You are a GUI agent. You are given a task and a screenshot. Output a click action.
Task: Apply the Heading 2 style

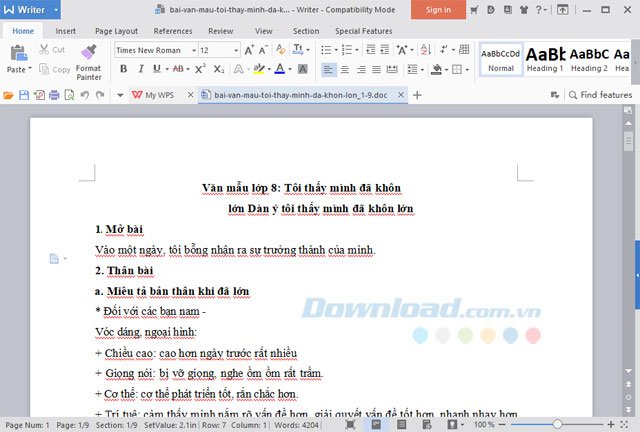coord(589,60)
